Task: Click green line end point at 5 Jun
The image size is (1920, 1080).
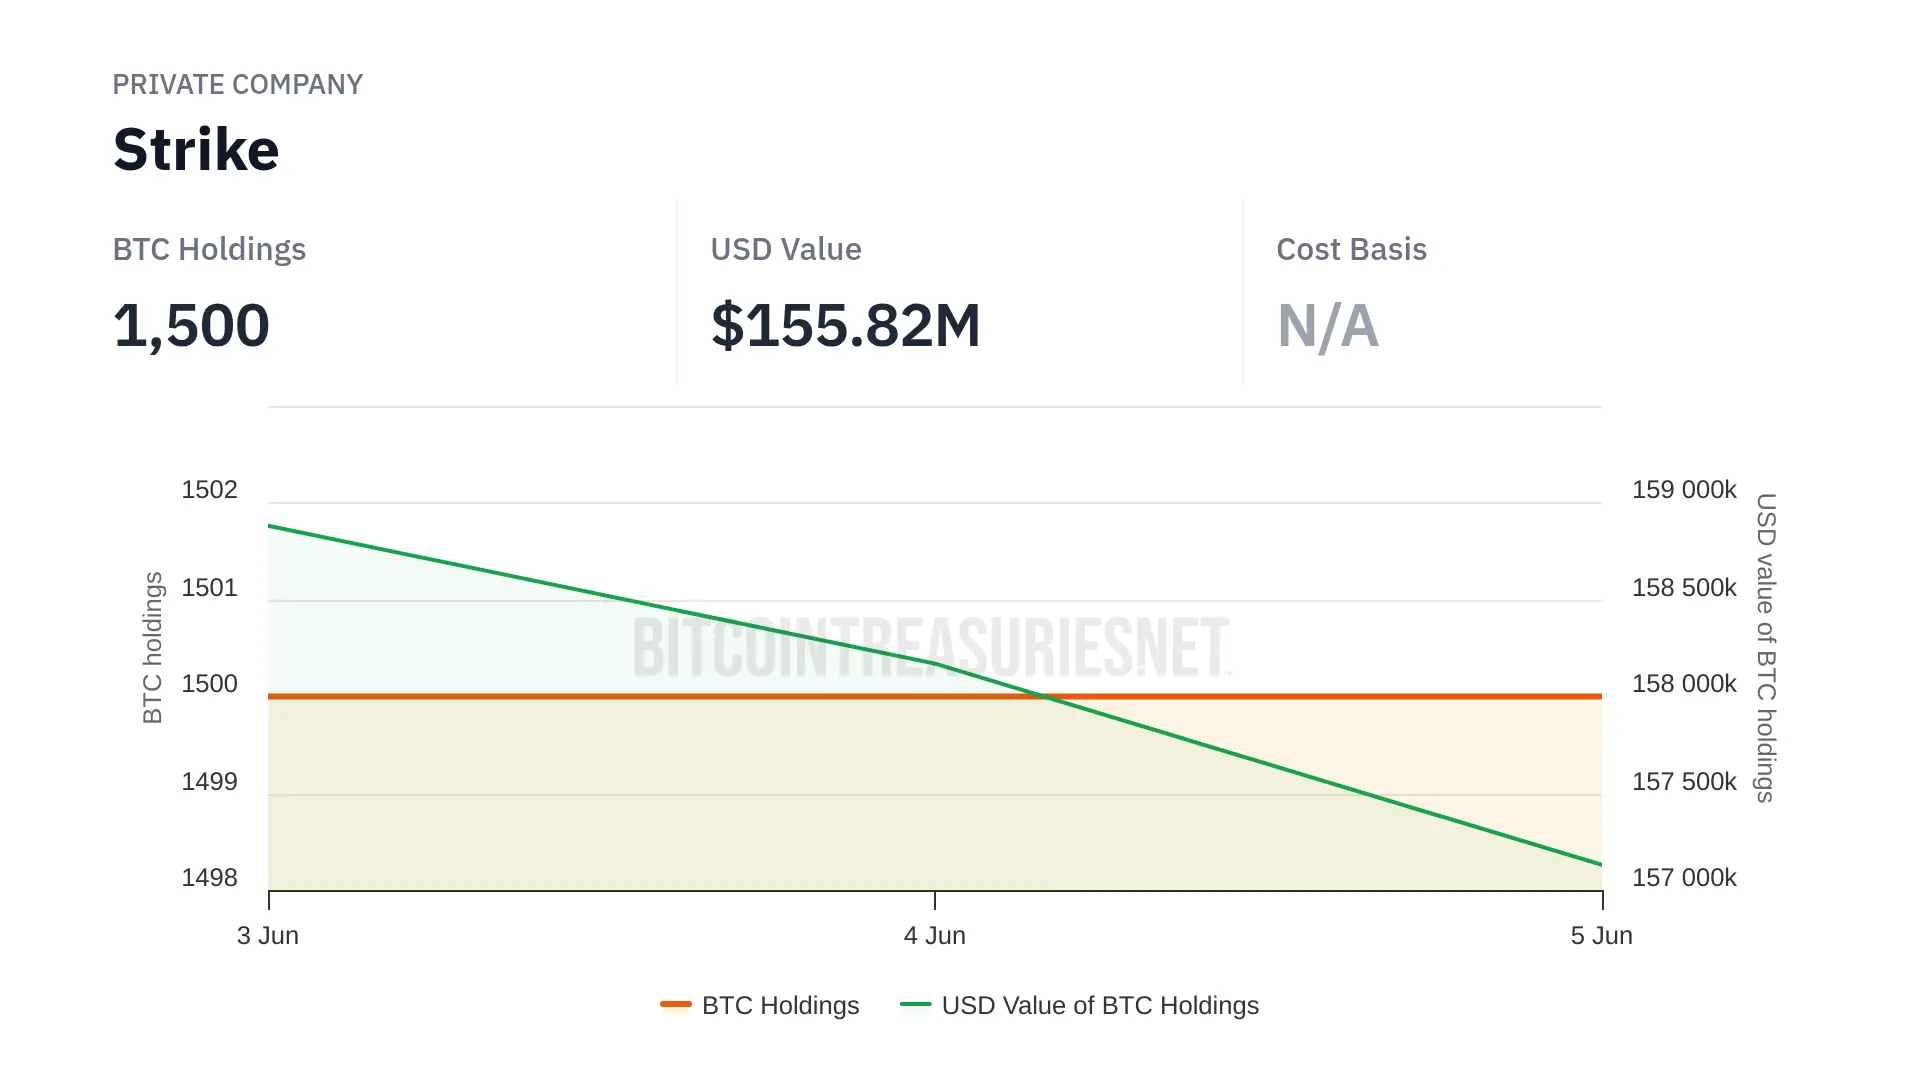Action: [x=1600, y=864]
